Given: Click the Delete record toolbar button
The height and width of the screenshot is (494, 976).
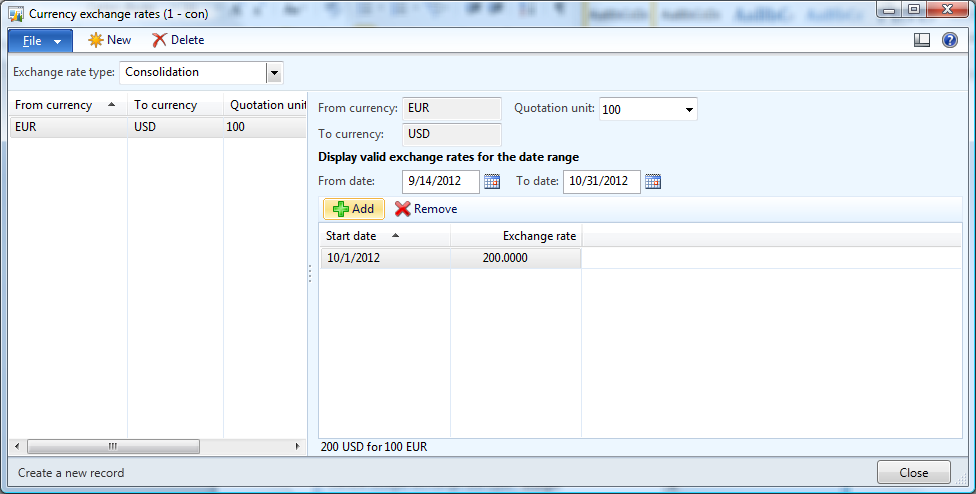Looking at the screenshot, I should click(177, 40).
